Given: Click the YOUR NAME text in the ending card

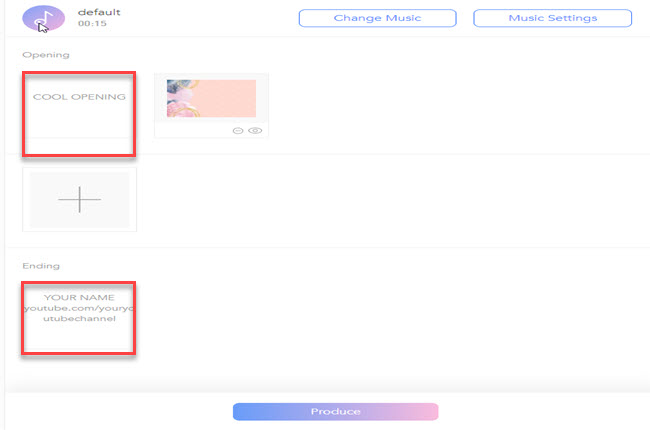Looking at the screenshot, I should point(79,297).
